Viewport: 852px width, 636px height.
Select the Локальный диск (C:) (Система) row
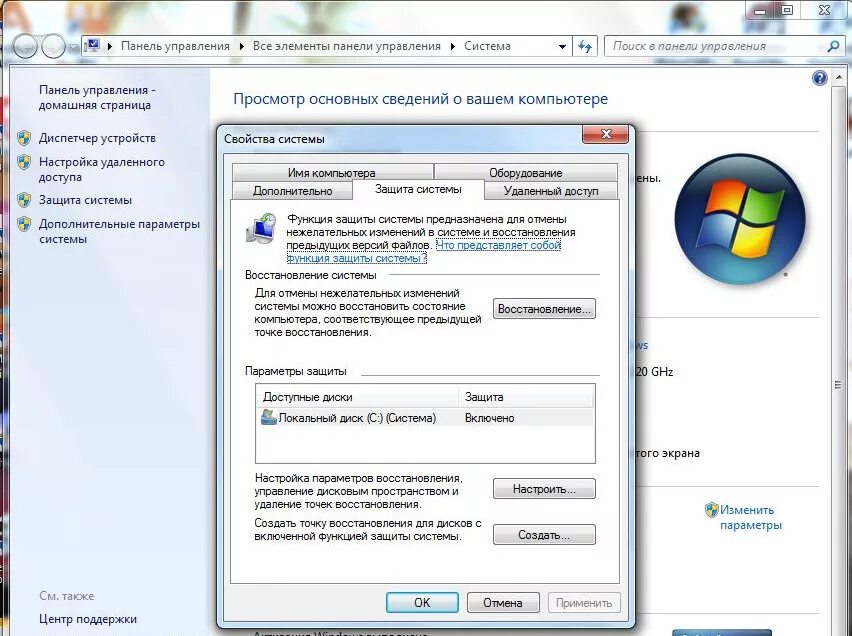[425, 417]
